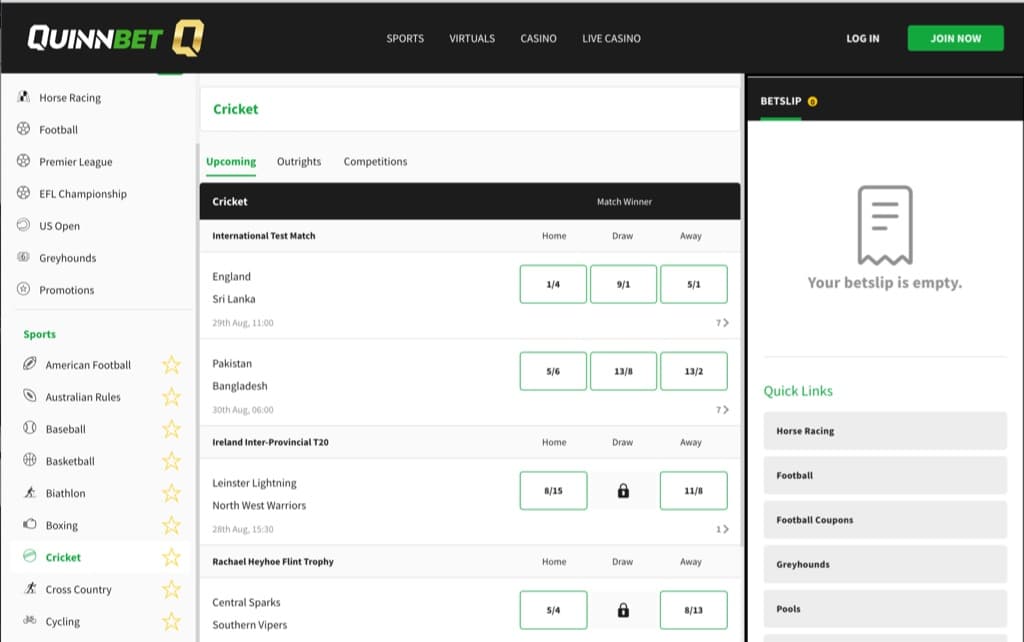Click the Log In button
This screenshot has height=642, width=1024.
[863, 39]
